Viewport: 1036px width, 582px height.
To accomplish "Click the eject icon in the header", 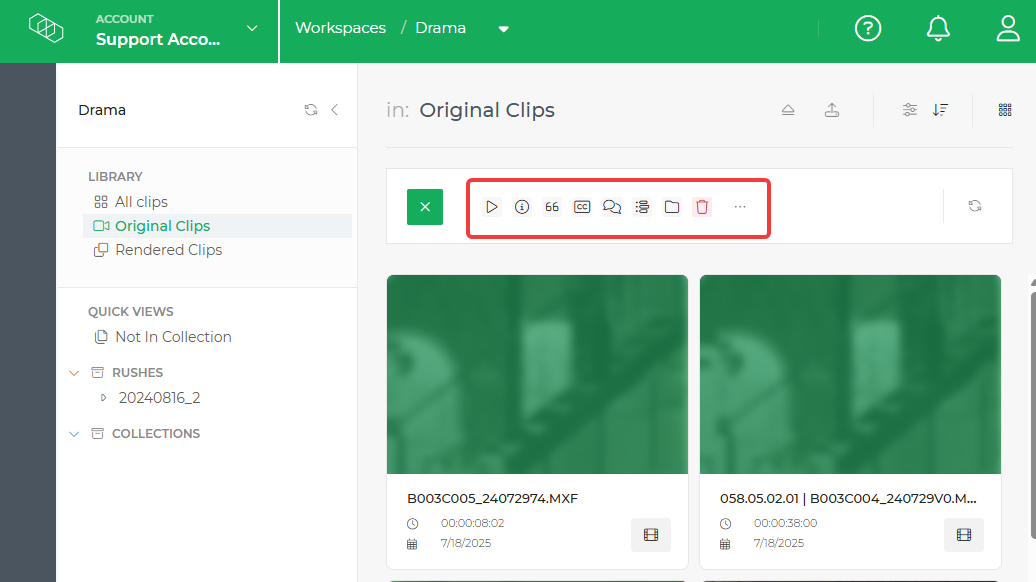I will (788, 110).
